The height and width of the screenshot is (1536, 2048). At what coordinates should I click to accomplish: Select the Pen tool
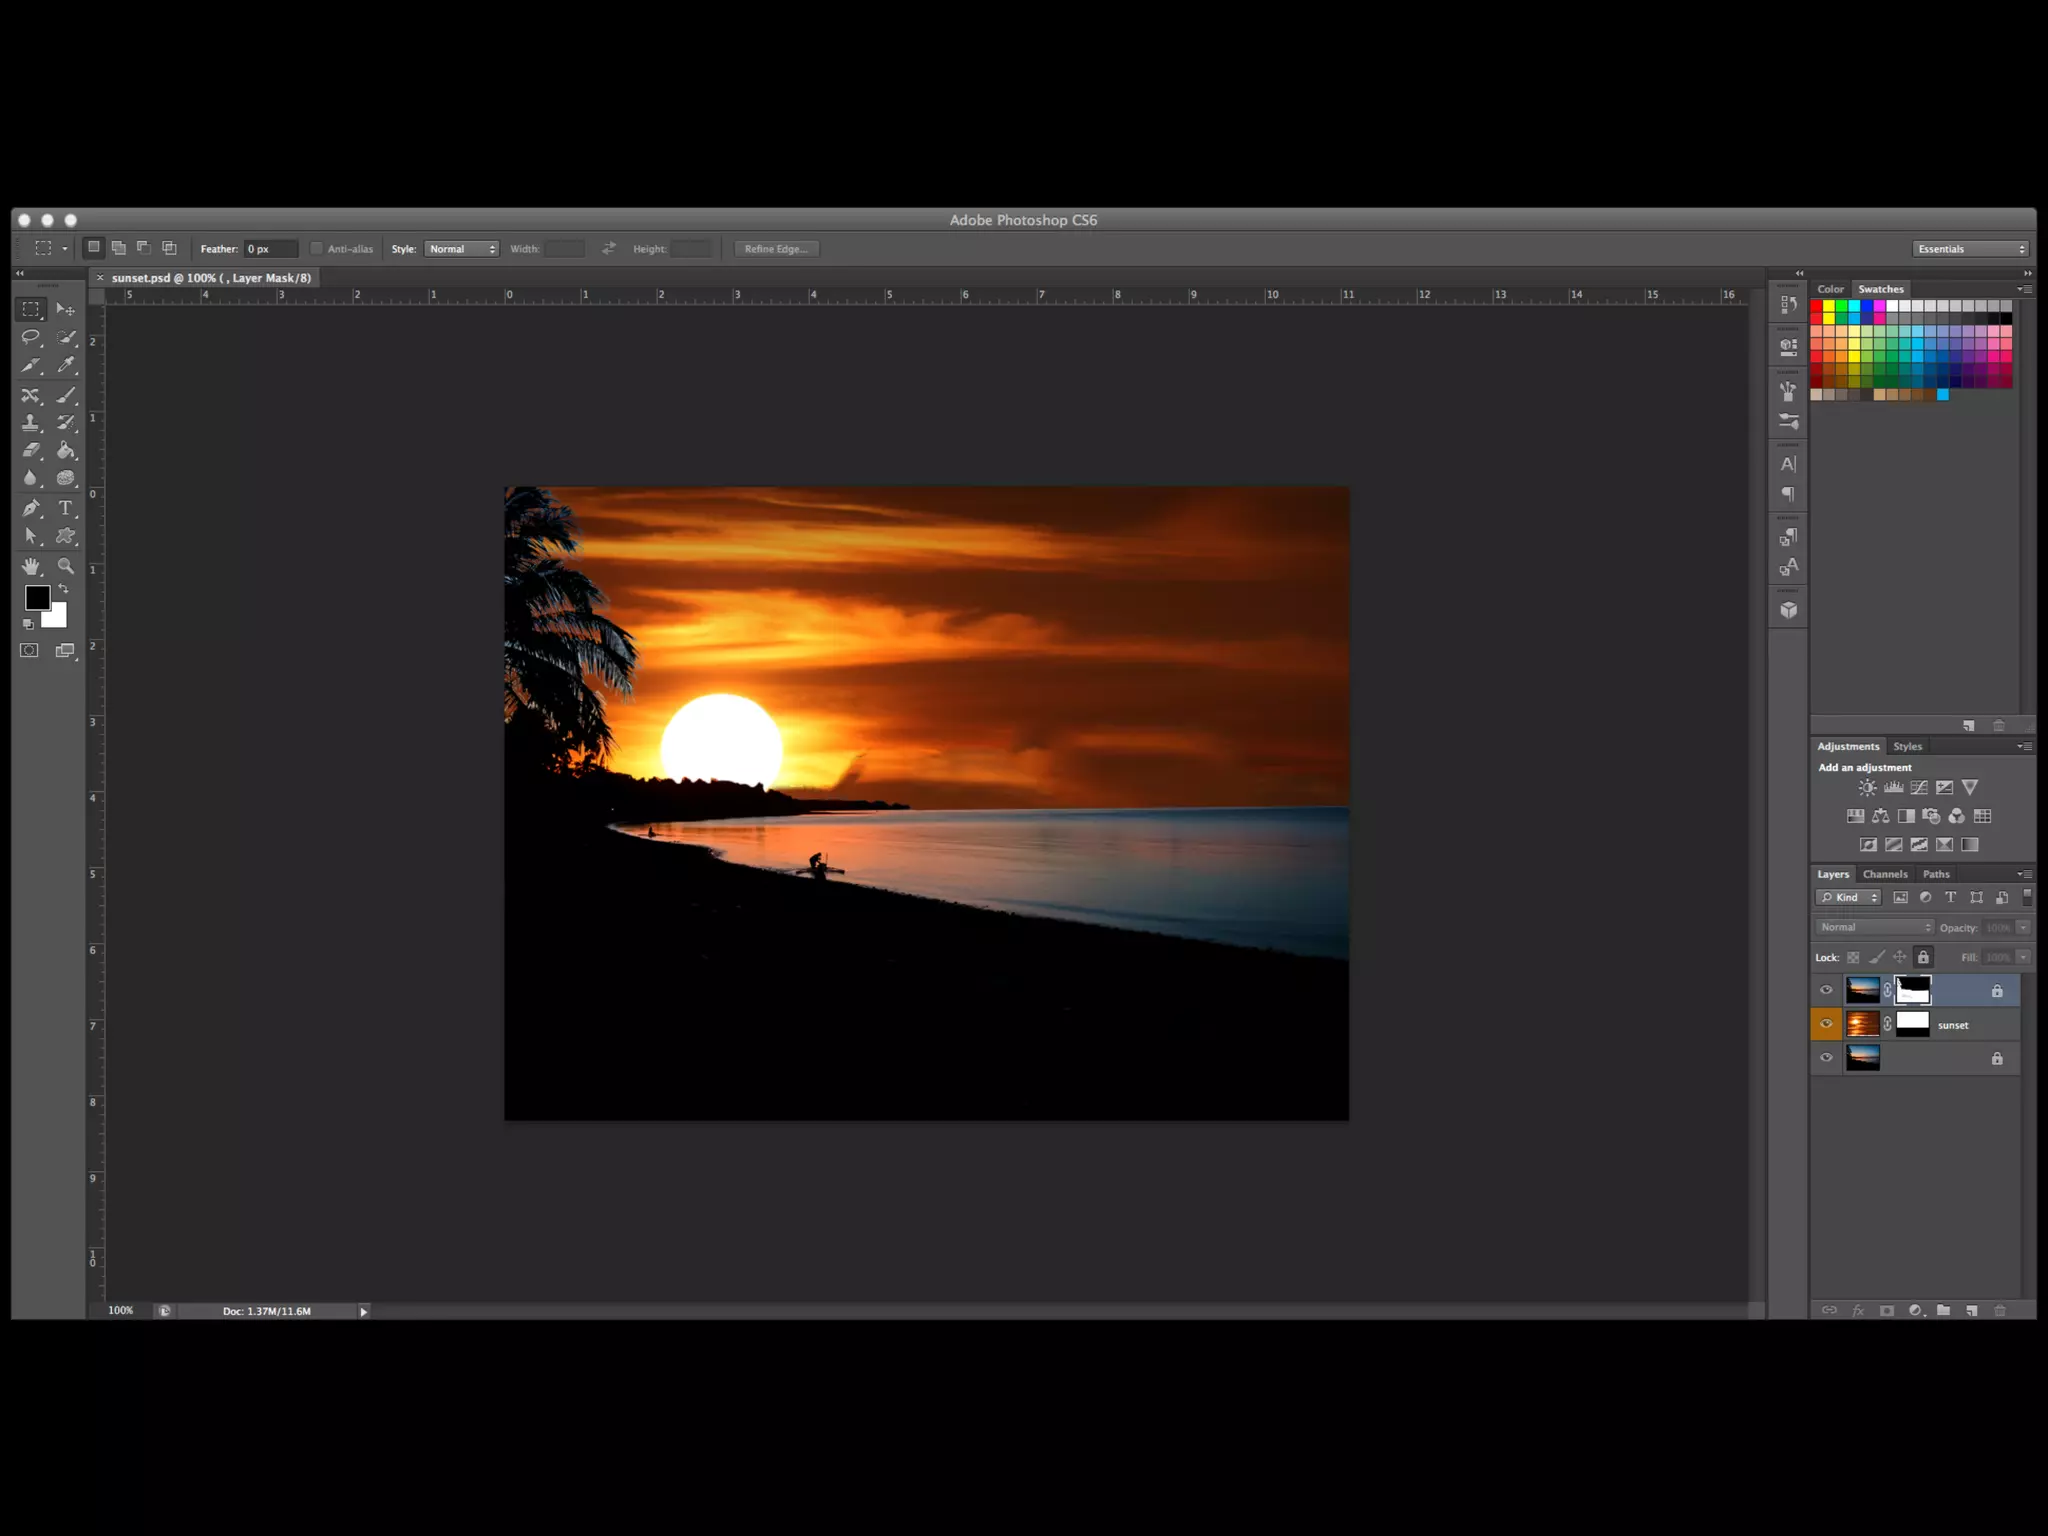[31, 508]
